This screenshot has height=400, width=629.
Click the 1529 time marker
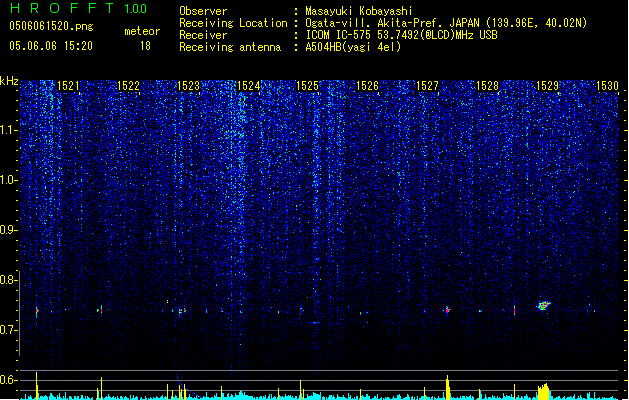point(547,86)
